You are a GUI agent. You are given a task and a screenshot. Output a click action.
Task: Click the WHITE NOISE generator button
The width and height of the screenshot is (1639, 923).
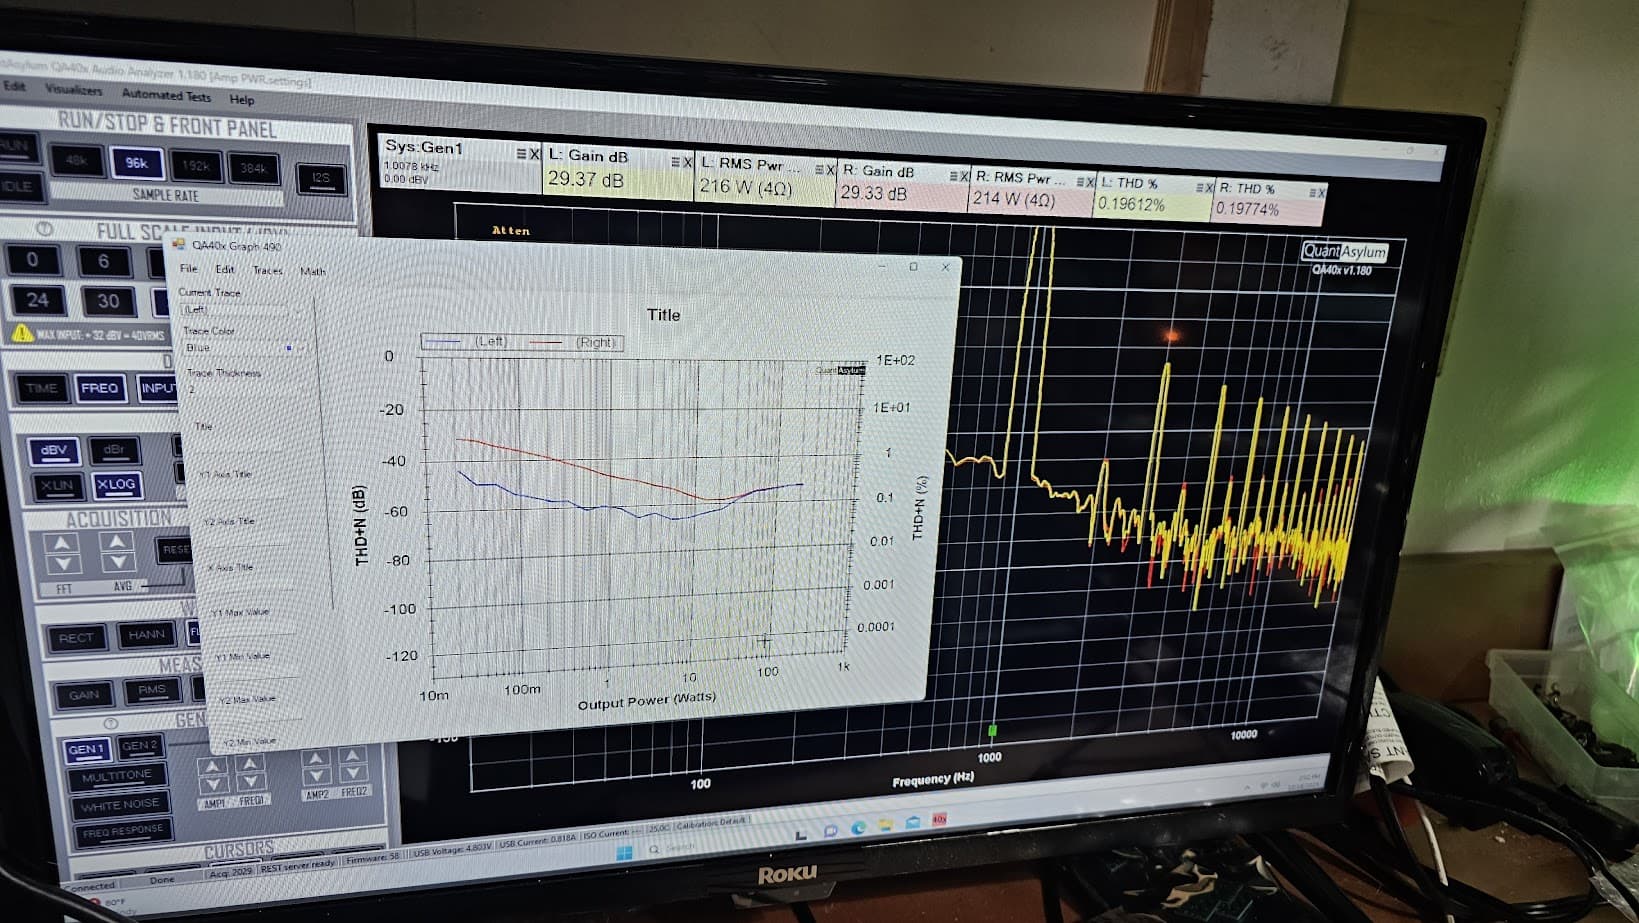(x=120, y=805)
